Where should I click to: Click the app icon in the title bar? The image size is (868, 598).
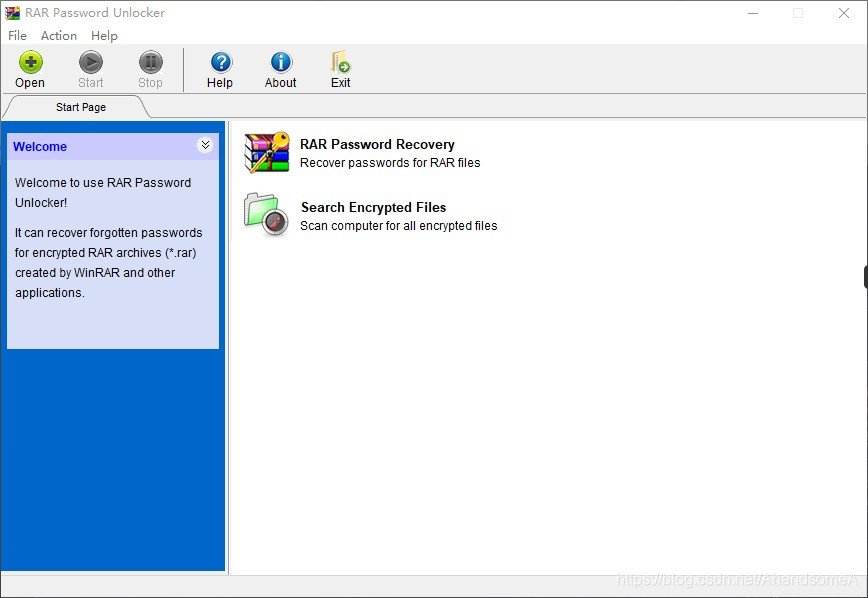[x=12, y=13]
